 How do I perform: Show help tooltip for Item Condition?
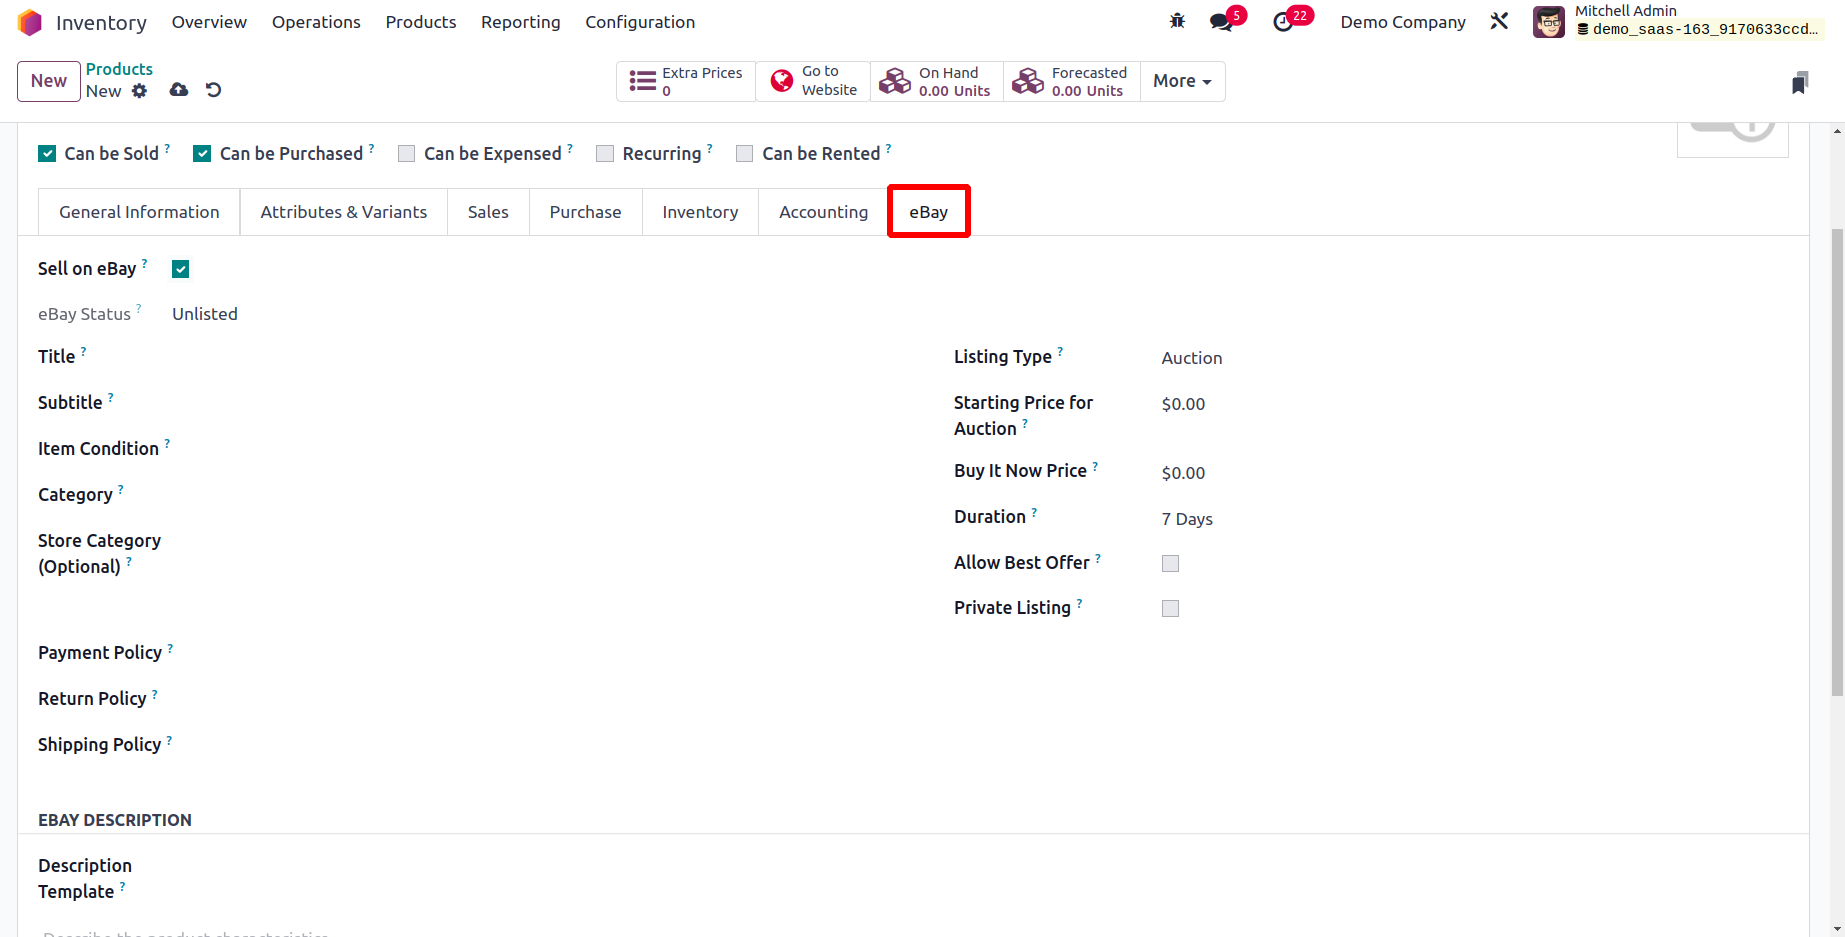pyautogui.click(x=167, y=443)
